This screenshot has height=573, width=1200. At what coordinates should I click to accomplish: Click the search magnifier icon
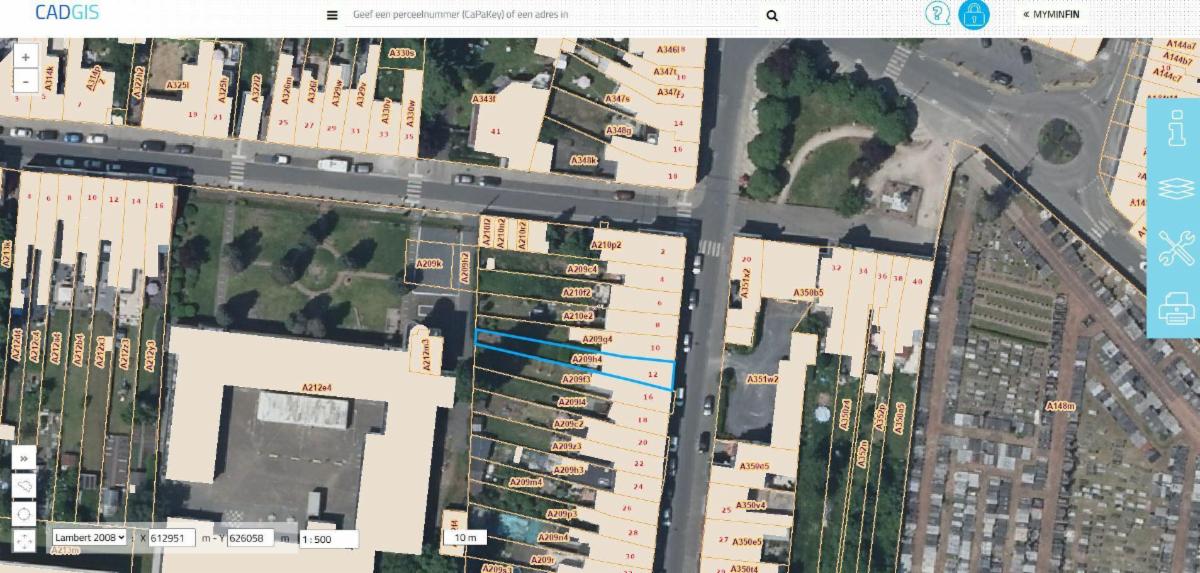[x=772, y=16]
